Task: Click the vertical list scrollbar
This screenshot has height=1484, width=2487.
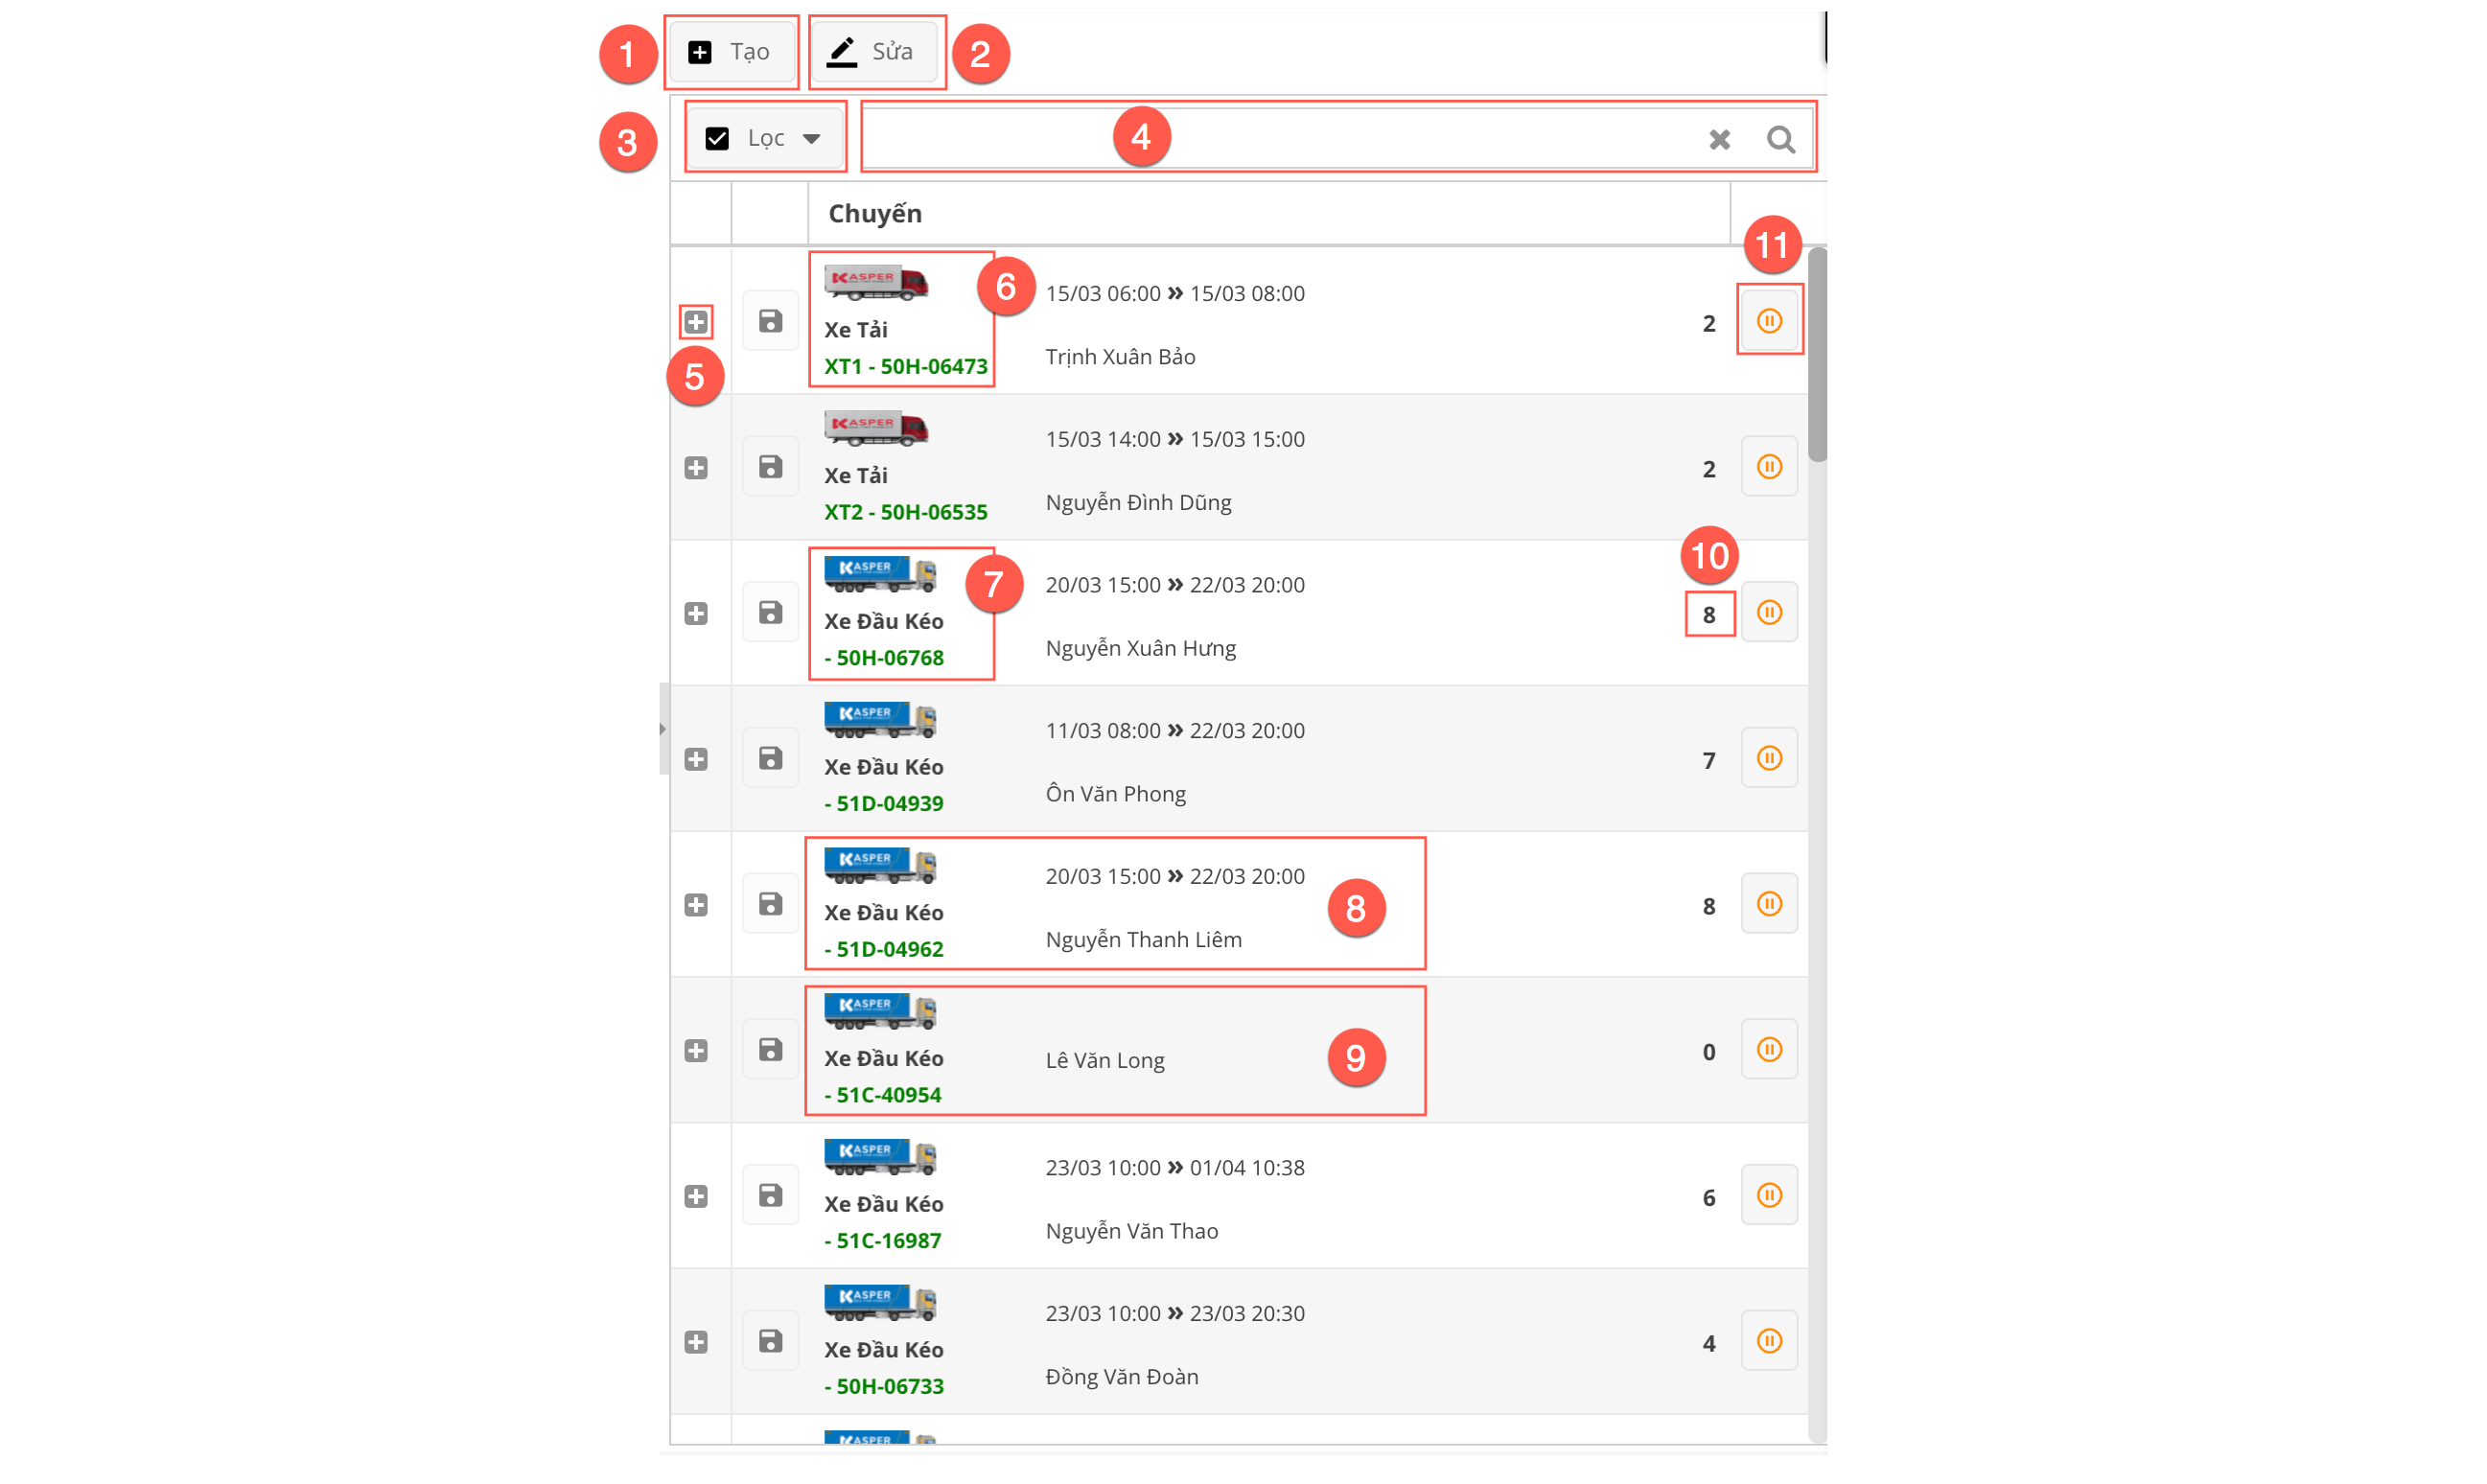Action: [1817, 355]
